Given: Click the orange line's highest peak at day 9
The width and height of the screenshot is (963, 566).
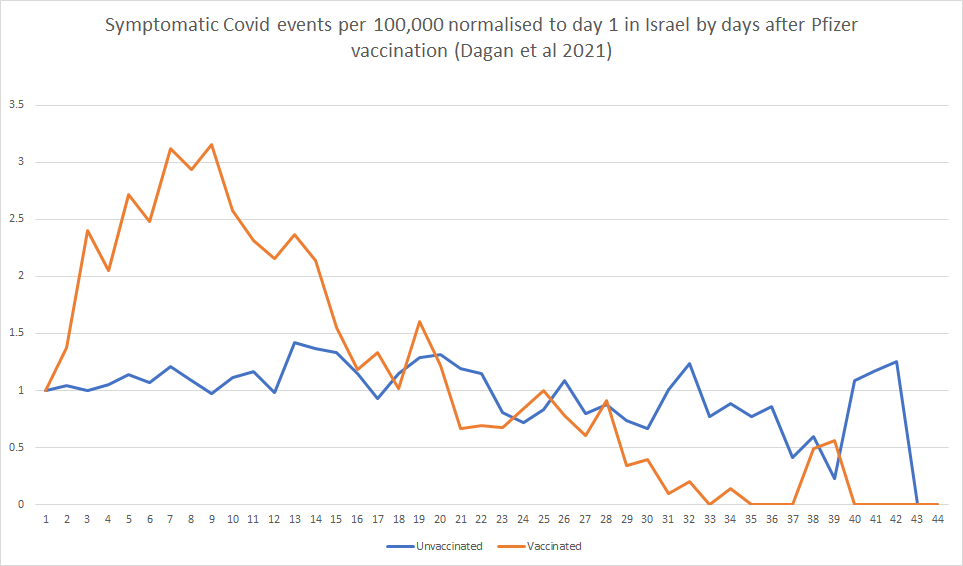Looking at the screenshot, I should tap(211, 145).
